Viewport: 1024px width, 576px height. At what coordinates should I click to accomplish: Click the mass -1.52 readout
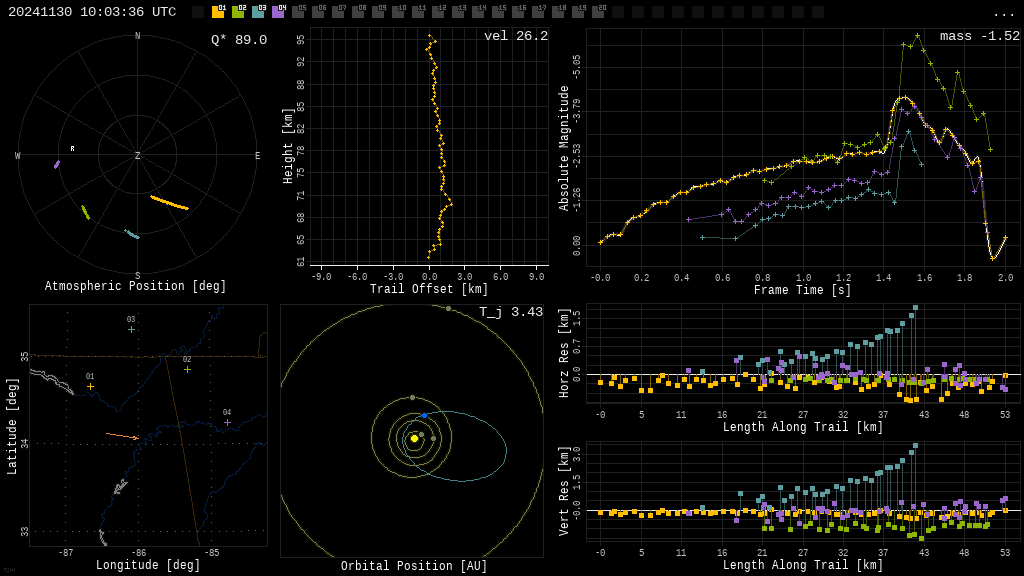click(x=980, y=36)
